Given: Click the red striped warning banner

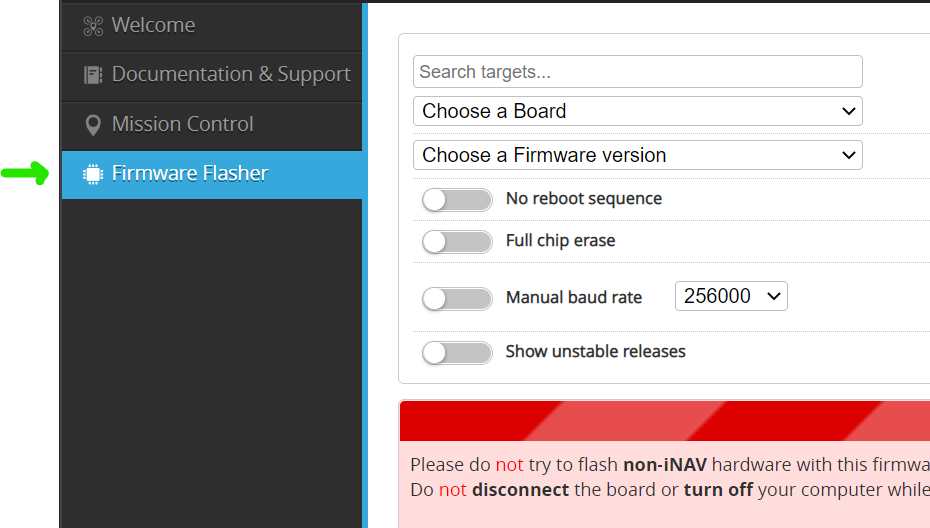Looking at the screenshot, I should coord(665,421).
